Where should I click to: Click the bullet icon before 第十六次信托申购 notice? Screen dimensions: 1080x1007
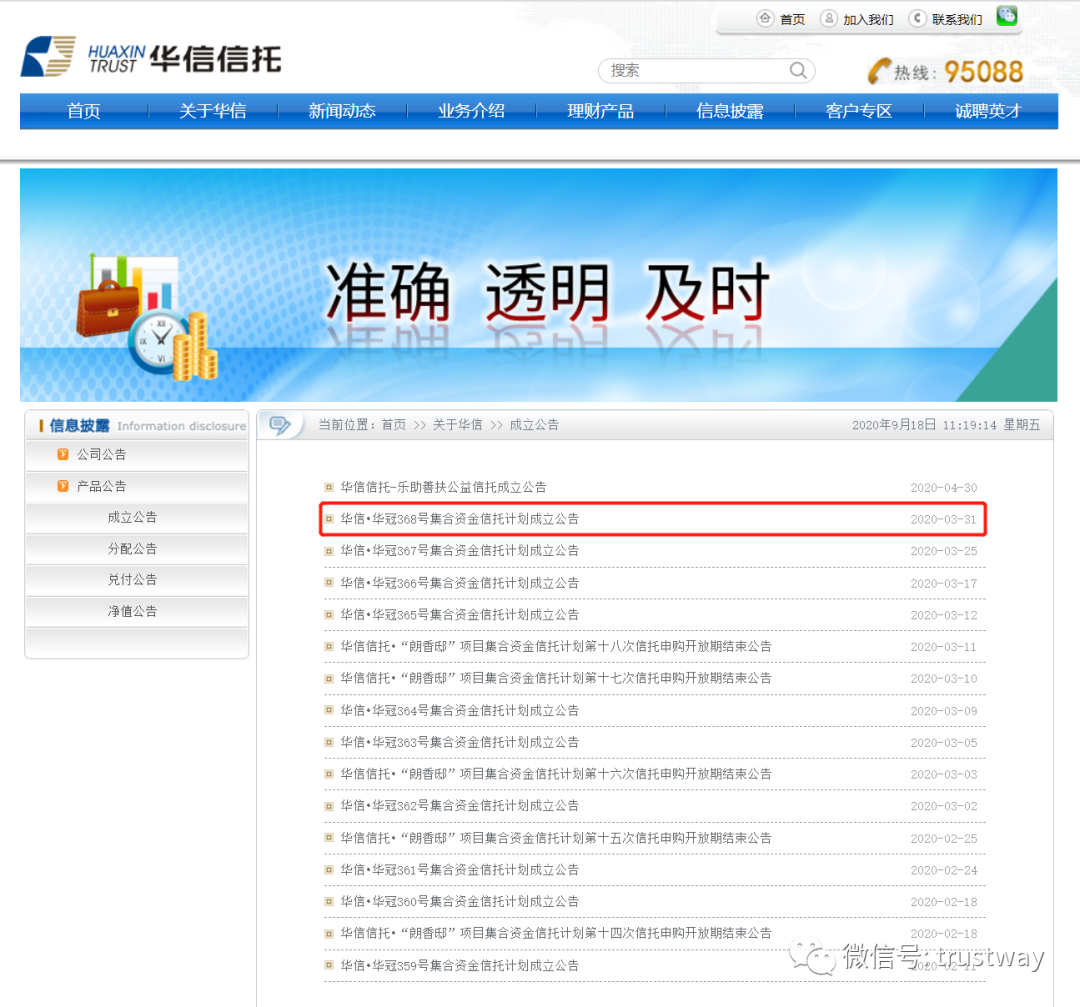329,774
